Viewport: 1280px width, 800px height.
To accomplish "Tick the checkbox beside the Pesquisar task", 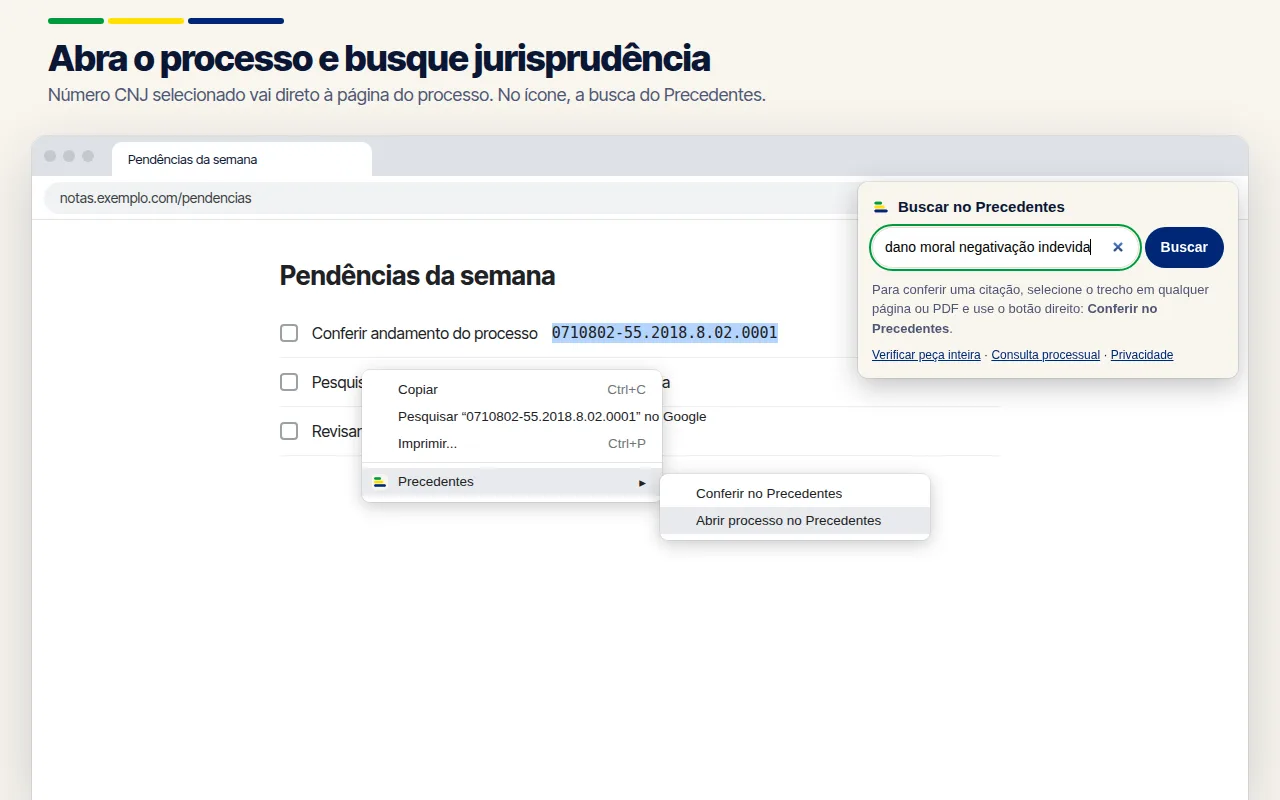I will pyautogui.click(x=289, y=382).
